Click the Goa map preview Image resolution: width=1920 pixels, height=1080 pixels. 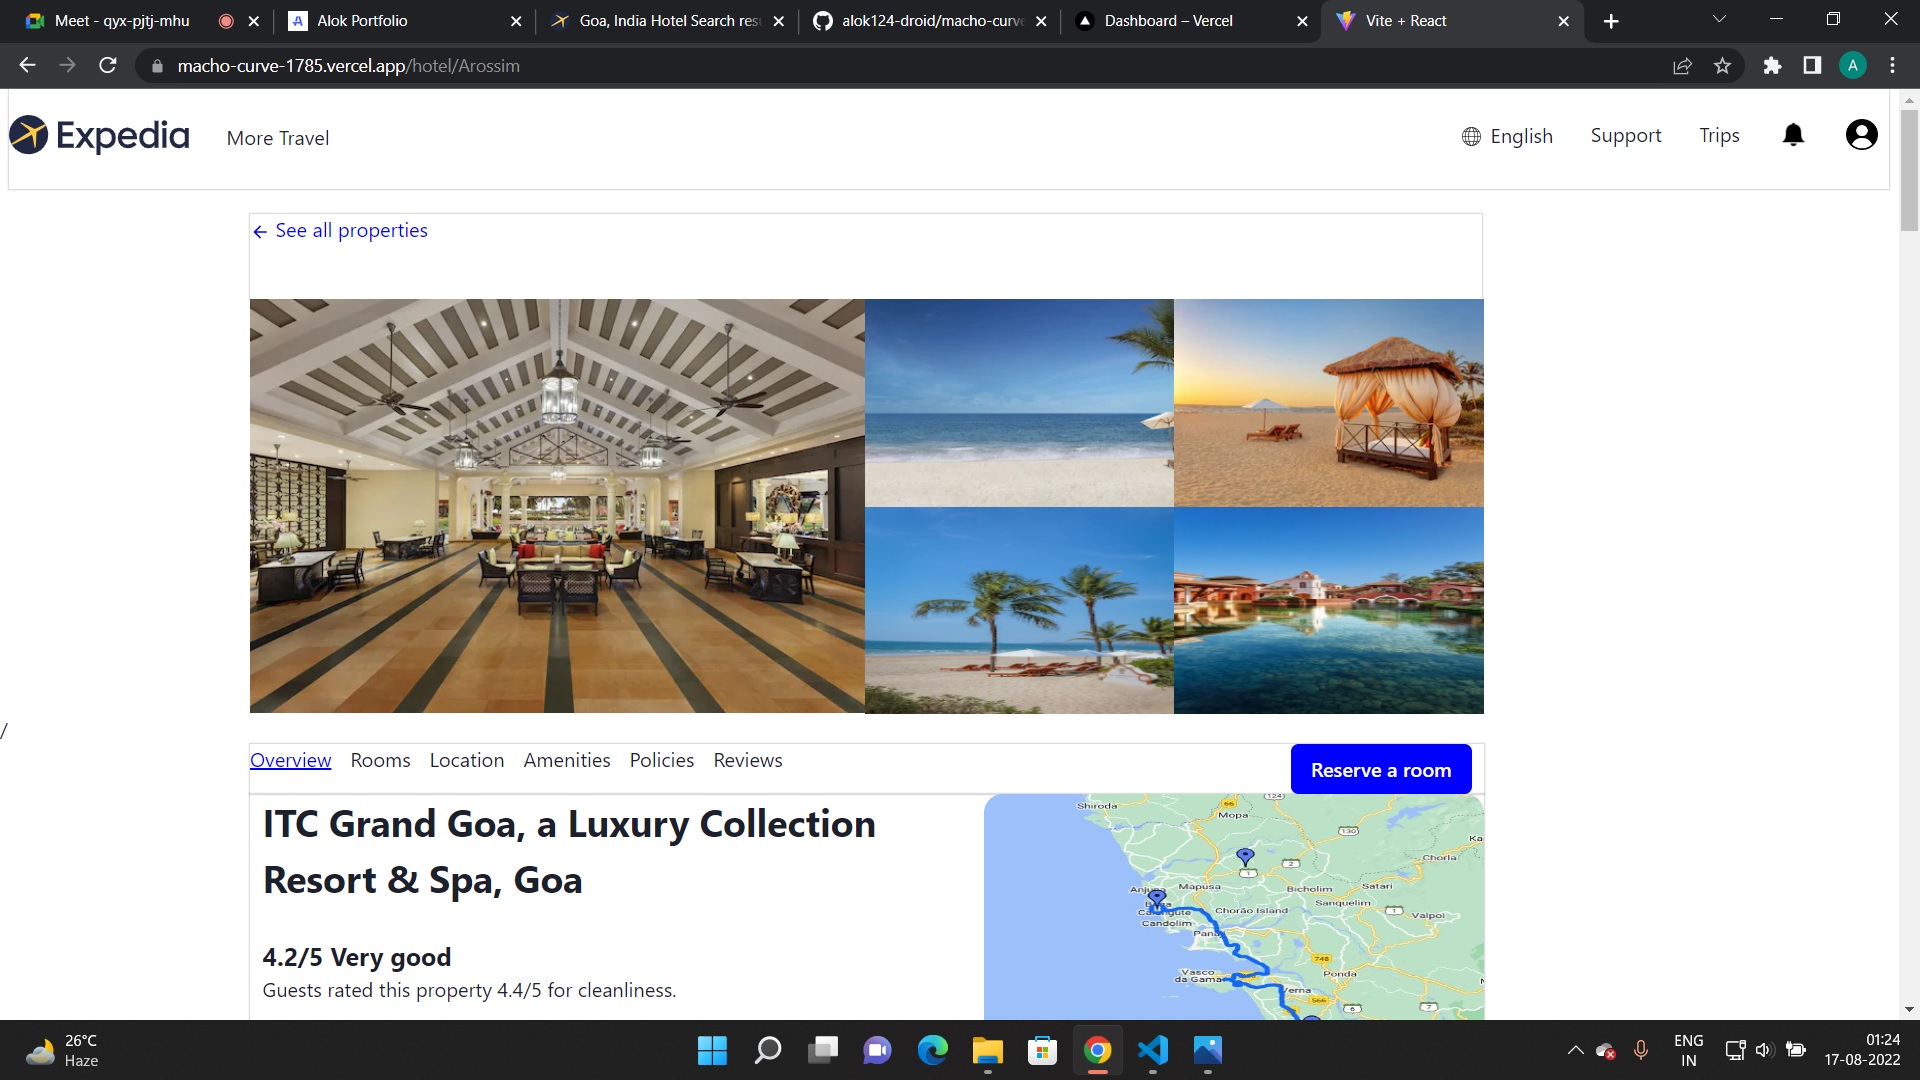point(1234,907)
